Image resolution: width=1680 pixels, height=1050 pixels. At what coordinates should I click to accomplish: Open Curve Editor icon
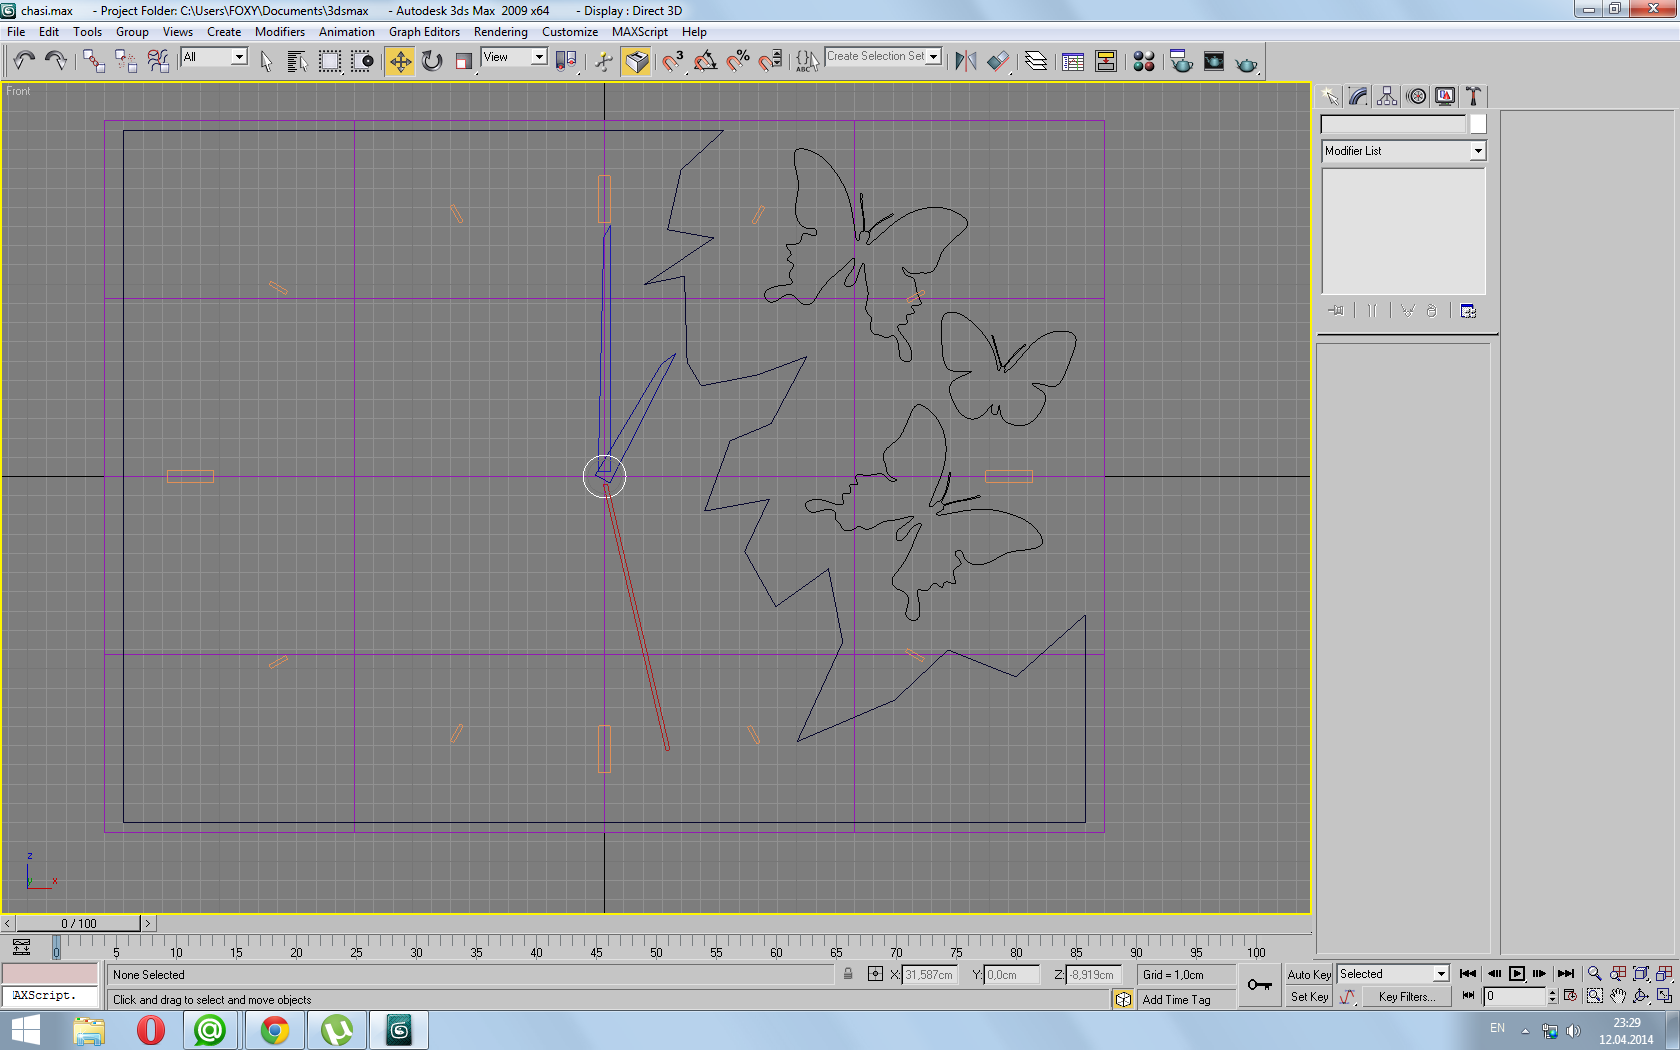pyautogui.click(x=1073, y=62)
